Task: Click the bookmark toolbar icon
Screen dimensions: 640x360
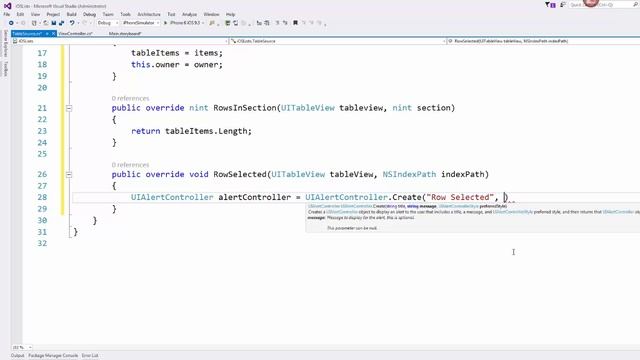Action: [296, 23]
